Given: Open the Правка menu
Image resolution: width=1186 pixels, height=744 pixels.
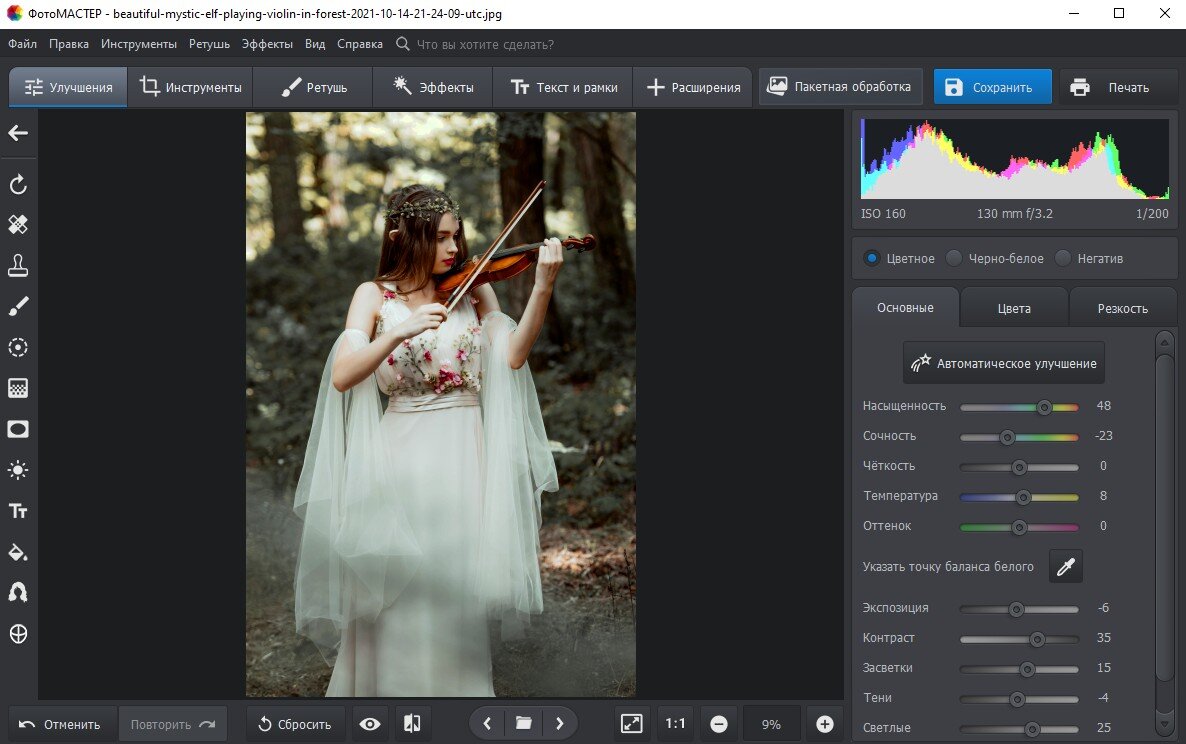Looking at the screenshot, I should (69, 44).
